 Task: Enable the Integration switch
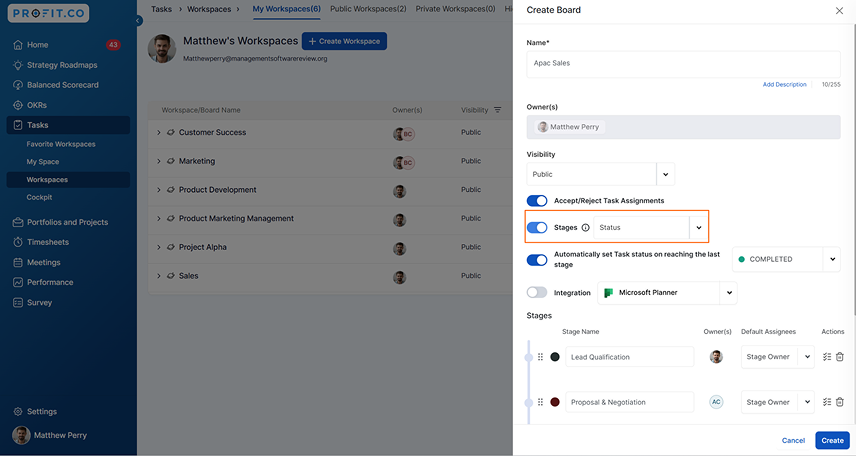(537, 292)
